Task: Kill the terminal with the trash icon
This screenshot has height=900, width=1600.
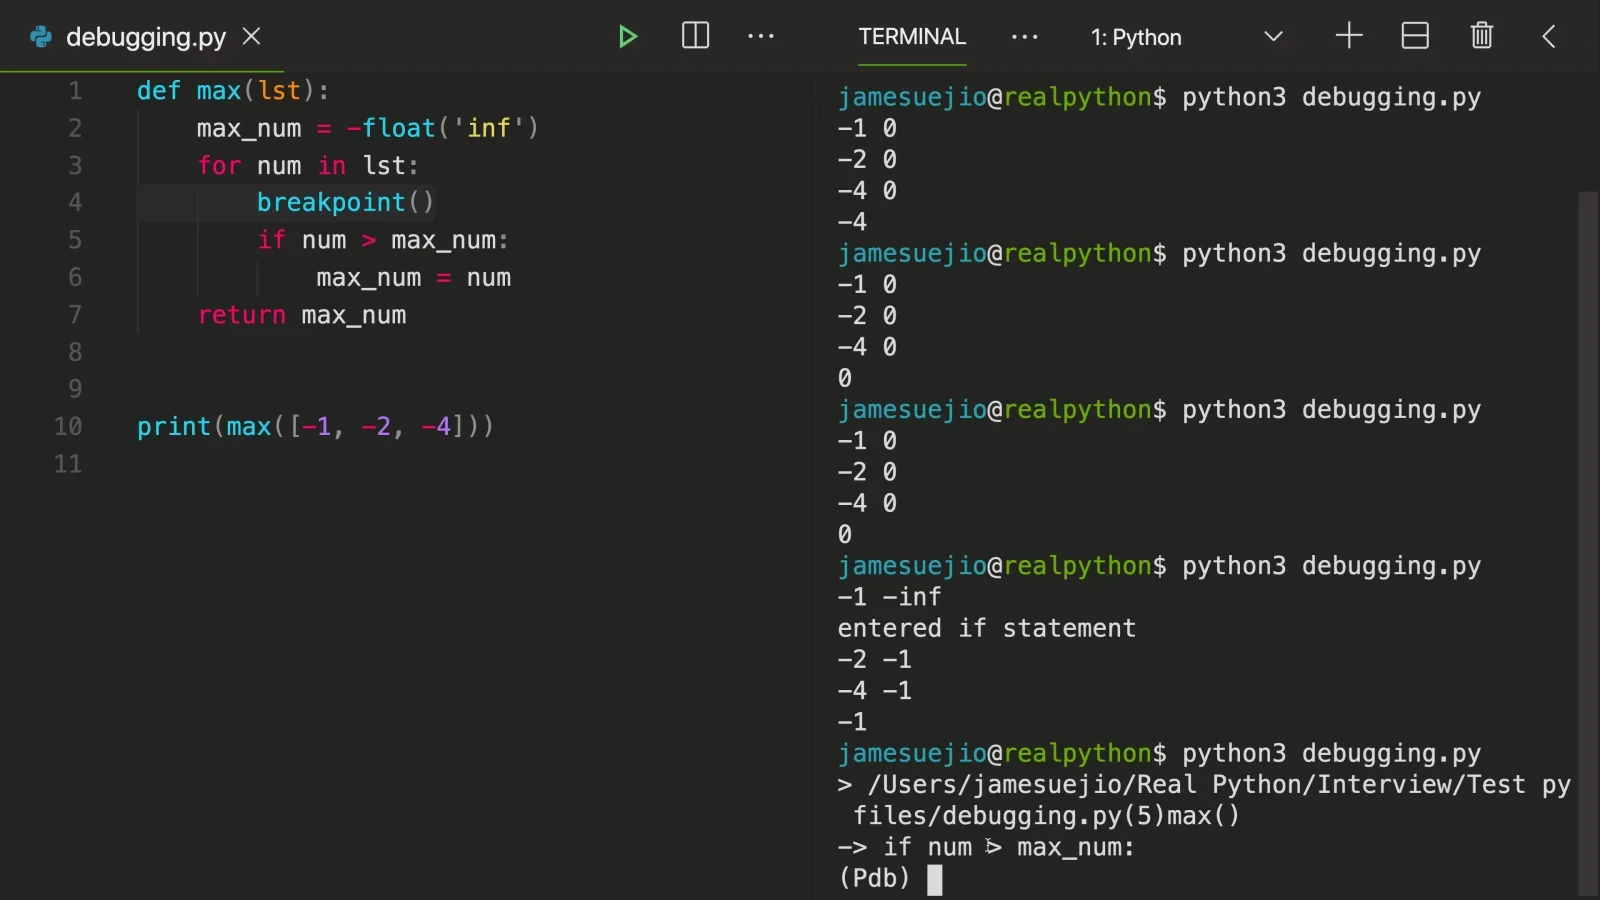Action: (x=1482, y=36)
